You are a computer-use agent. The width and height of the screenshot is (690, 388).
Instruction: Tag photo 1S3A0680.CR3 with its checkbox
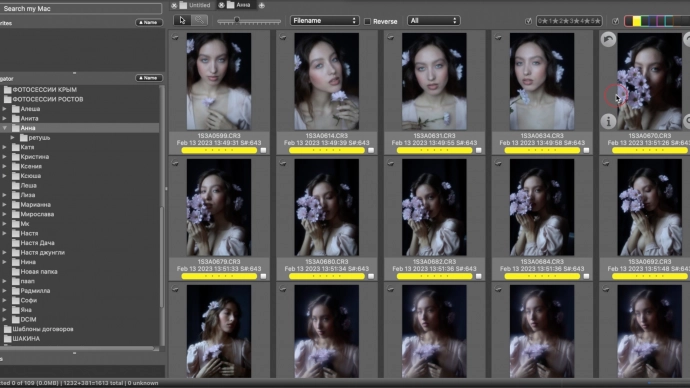pyautogui.click(x=371, y=276)
